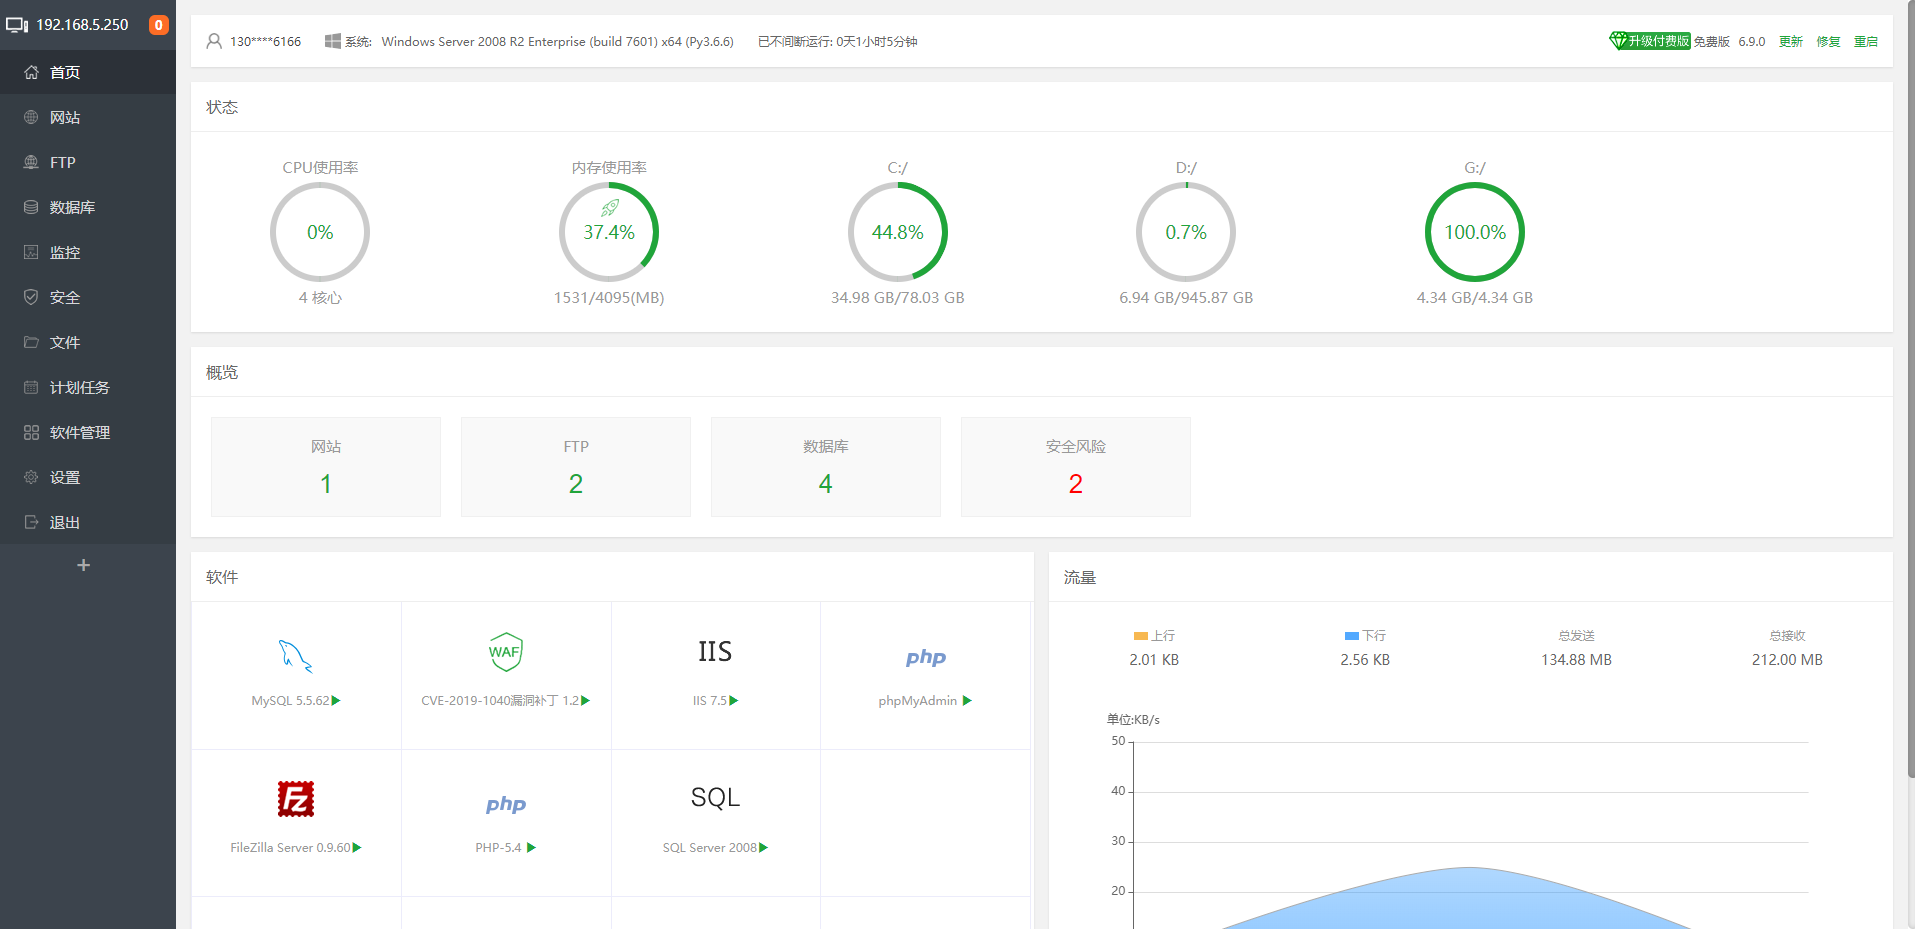Click the 设置 gear icon in sidebar
Image resolution: width=1915 pixels, height=929 pixels.
tap(31, 477)
